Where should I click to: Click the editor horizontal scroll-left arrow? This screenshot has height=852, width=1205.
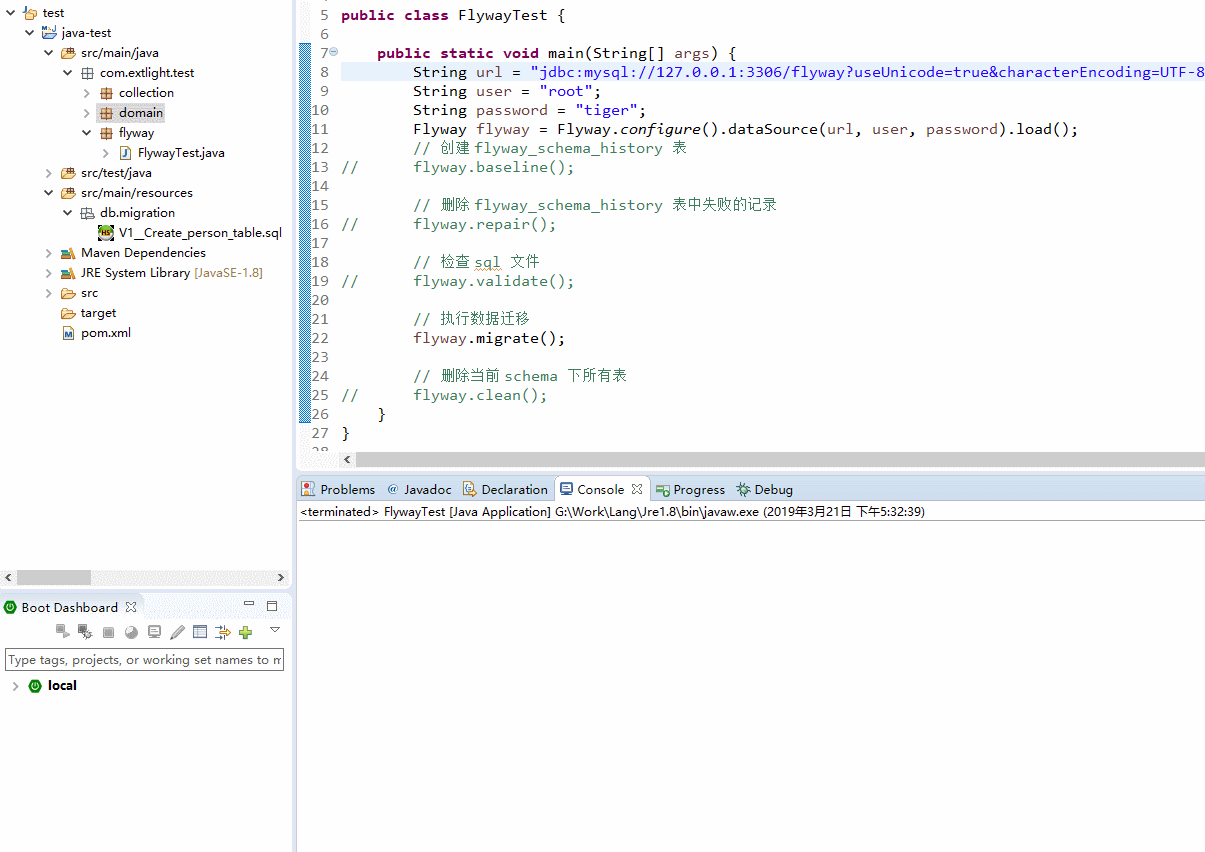point(348,459)
